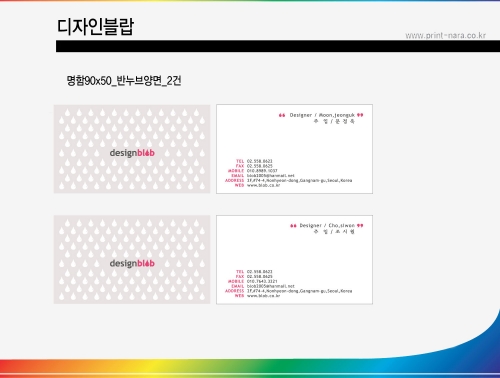Select the Designer / Cho,siwon name line
Screen dimensions: 500x378
(x=327, y=226)
